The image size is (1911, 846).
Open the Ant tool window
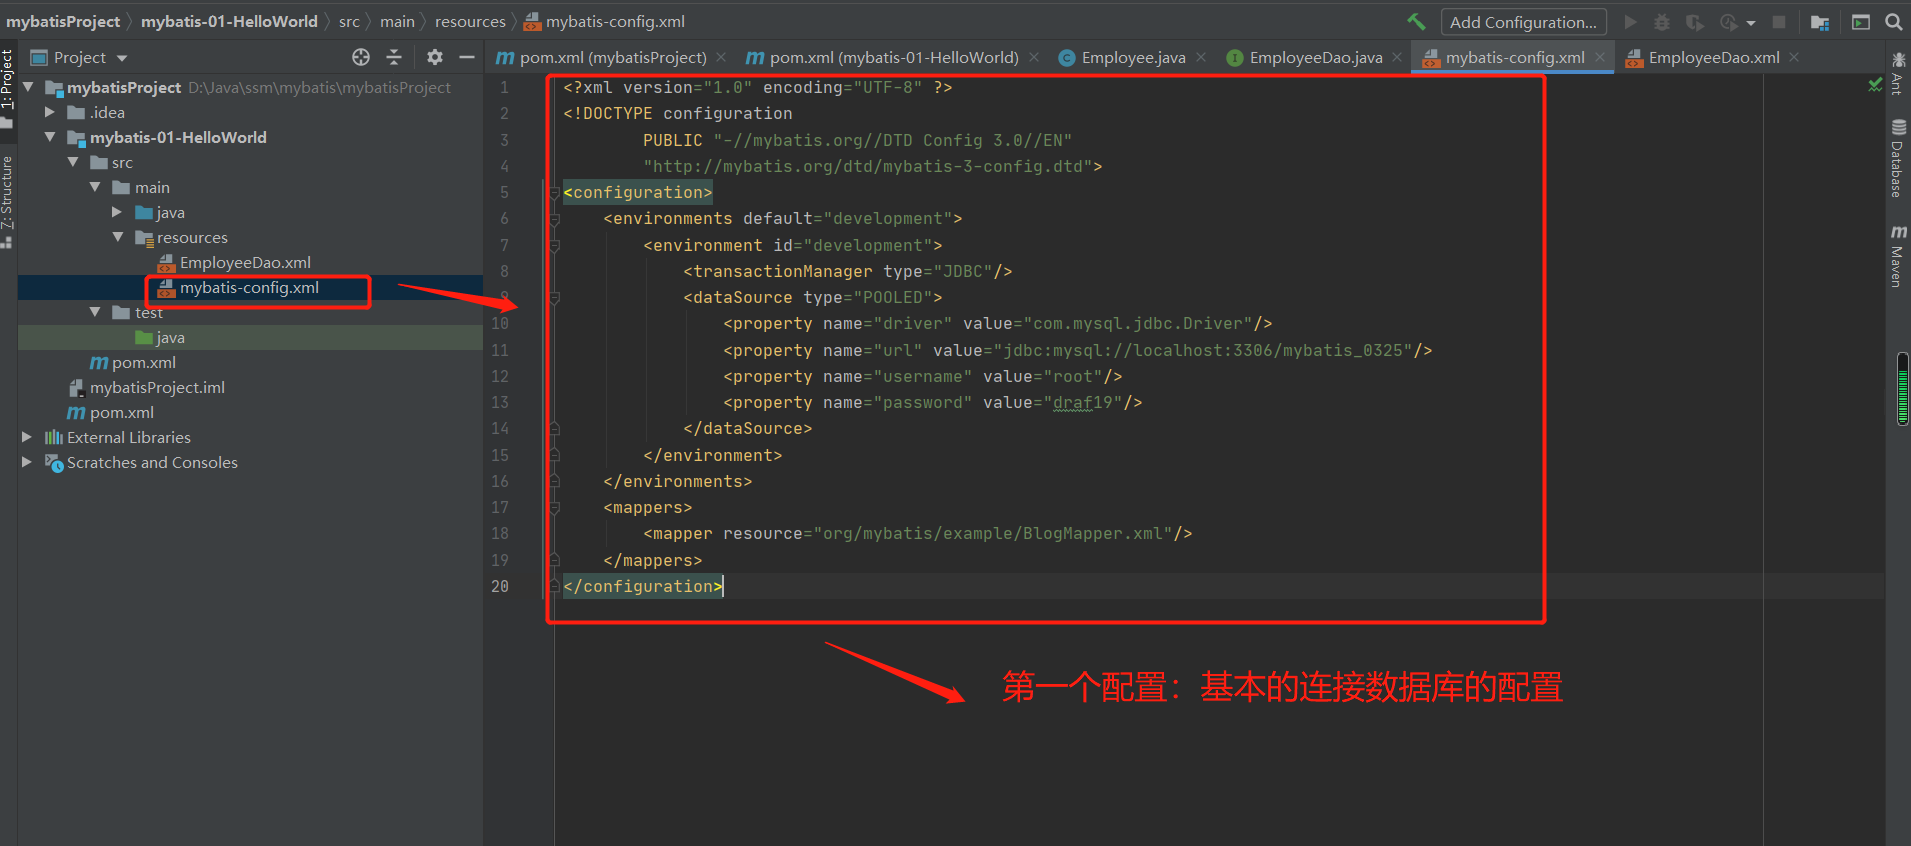tap(1897, 74)
